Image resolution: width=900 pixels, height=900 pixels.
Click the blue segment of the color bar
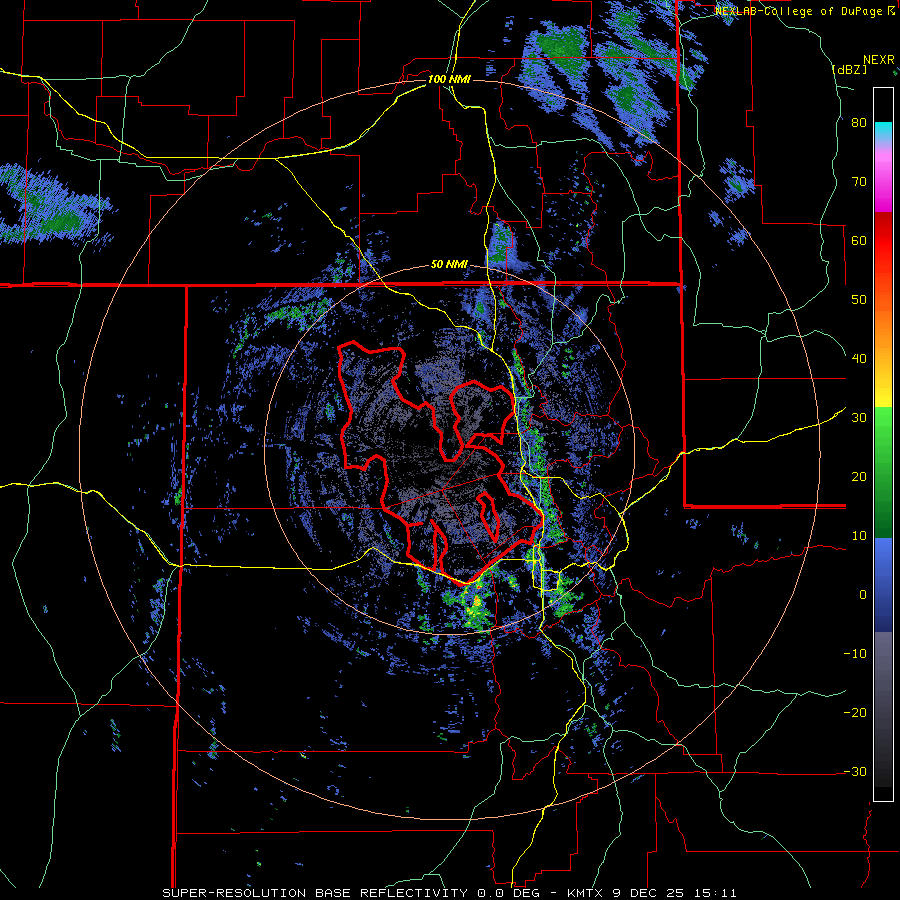(x=883, y=585)
